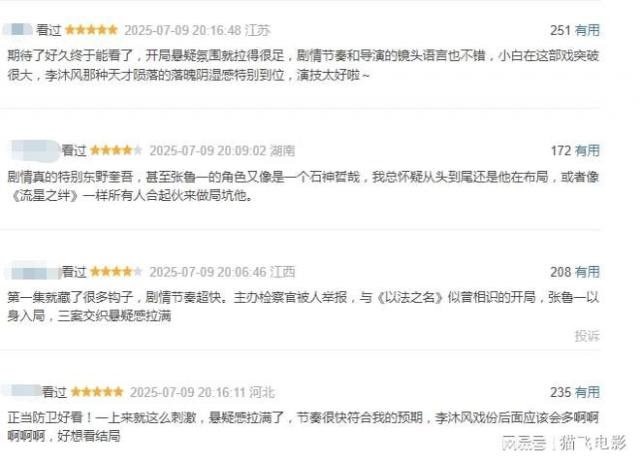Click 投诉 to report the Jiangxi review

click(x=587, y=336)
